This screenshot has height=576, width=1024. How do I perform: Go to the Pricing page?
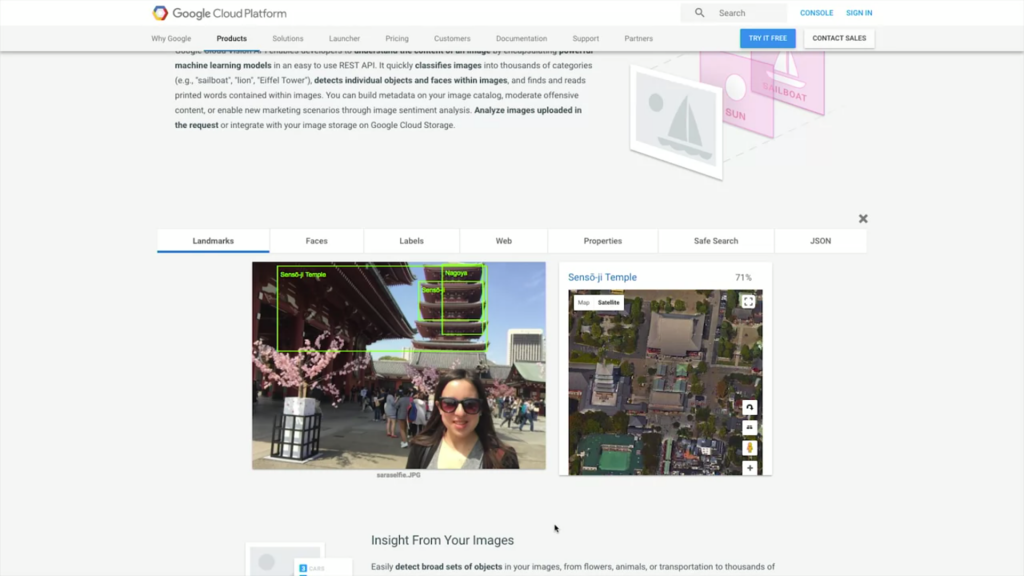pos(397,39)
